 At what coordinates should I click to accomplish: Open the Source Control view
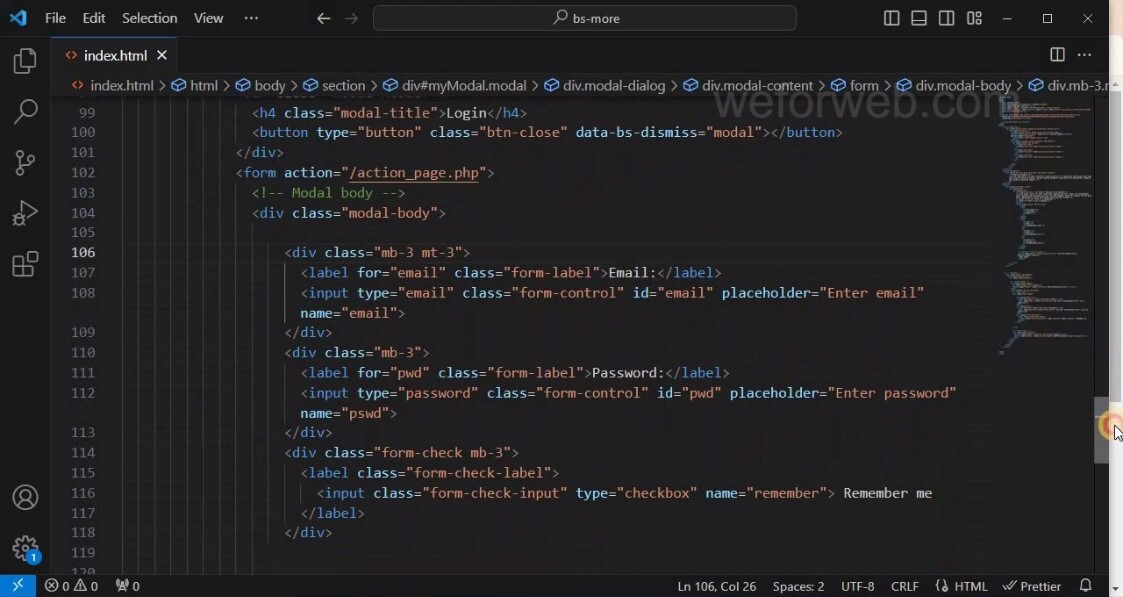pyautogui.click(x=25, y=162)
